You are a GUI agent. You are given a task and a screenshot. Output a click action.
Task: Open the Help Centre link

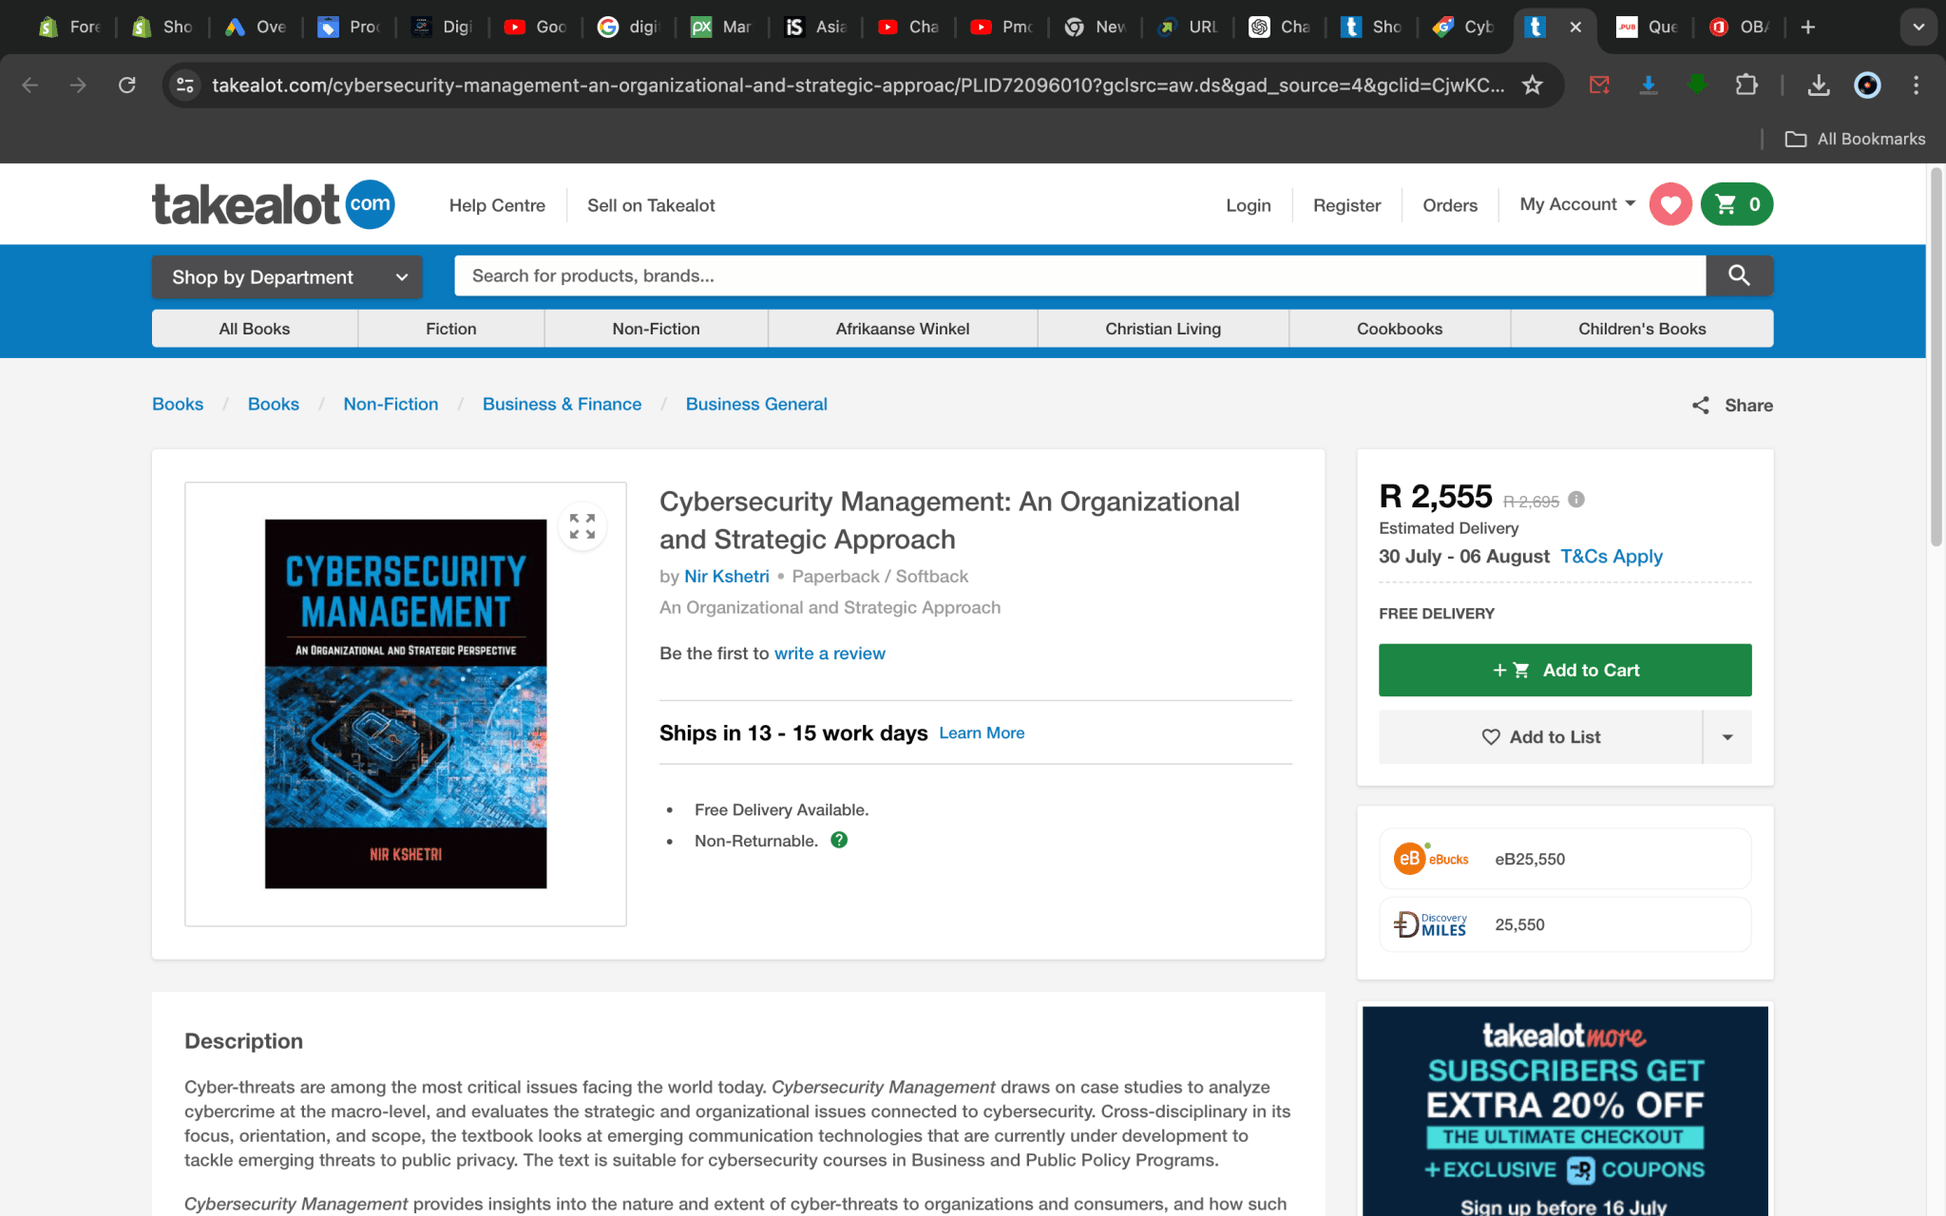point(497,205)
